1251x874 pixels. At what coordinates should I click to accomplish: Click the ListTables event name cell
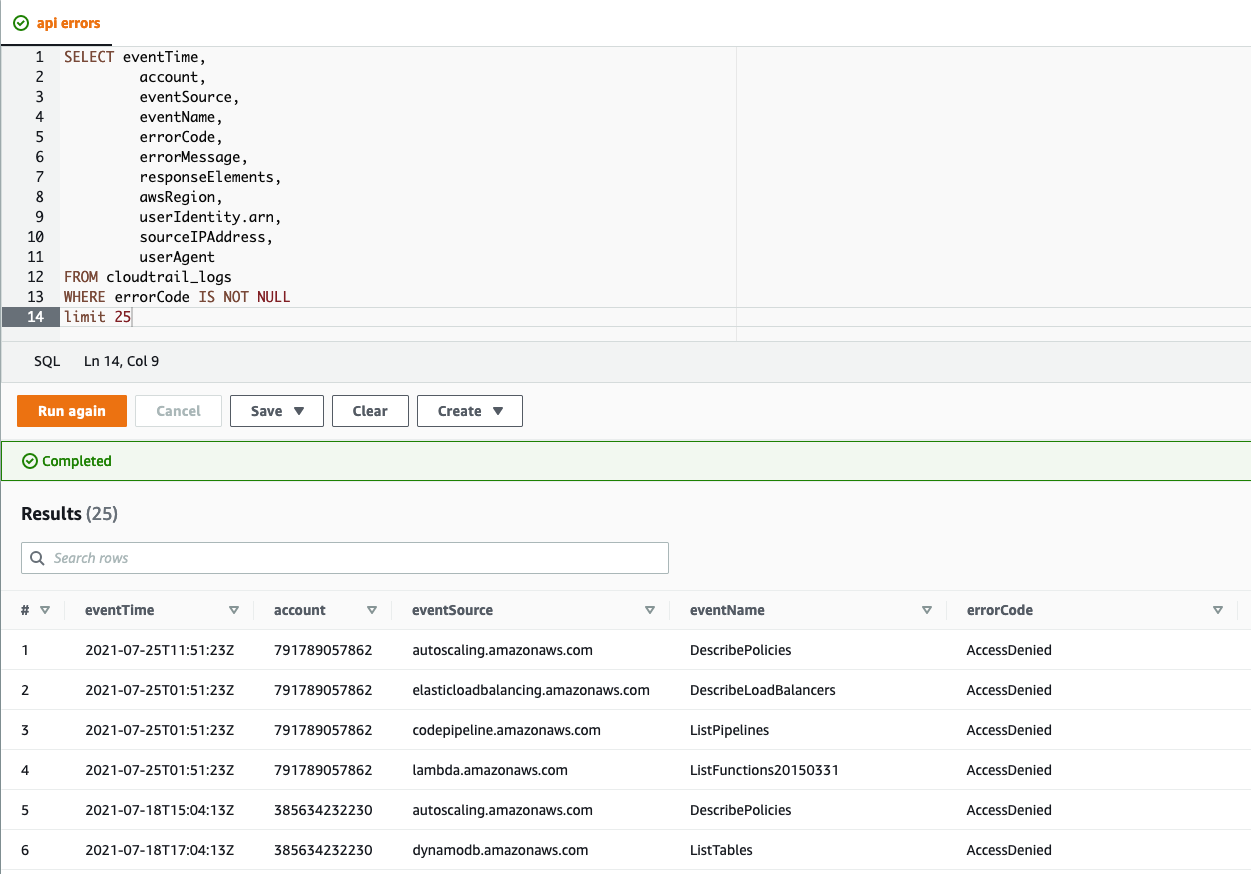point(721,850)
